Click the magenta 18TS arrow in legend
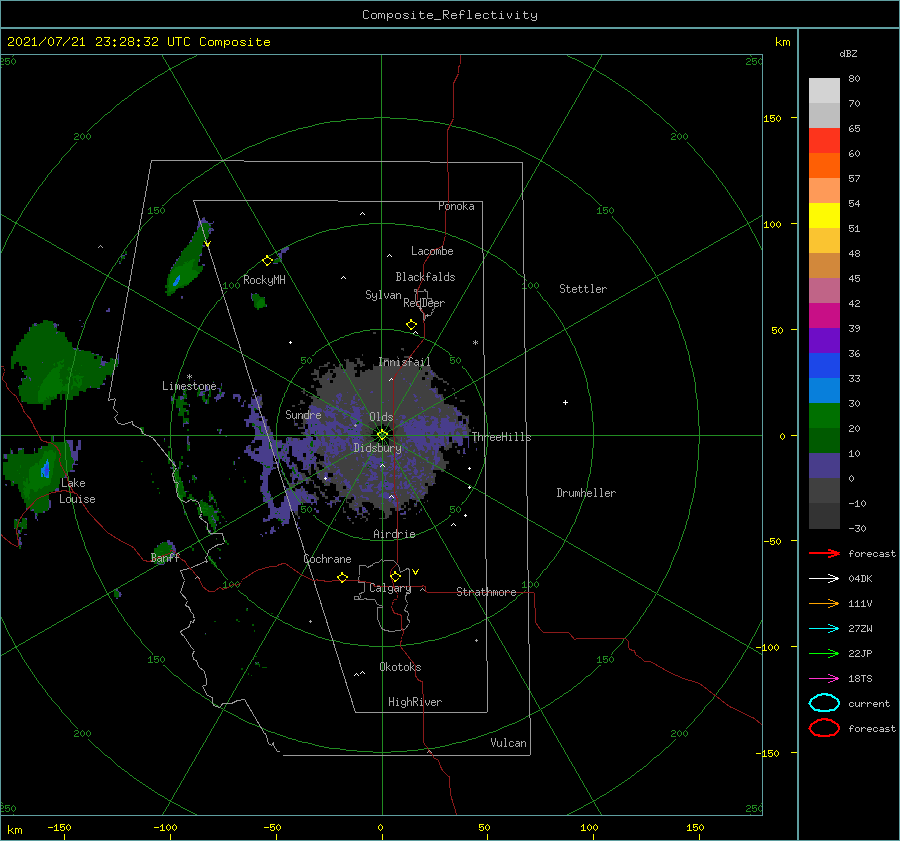 824,679
